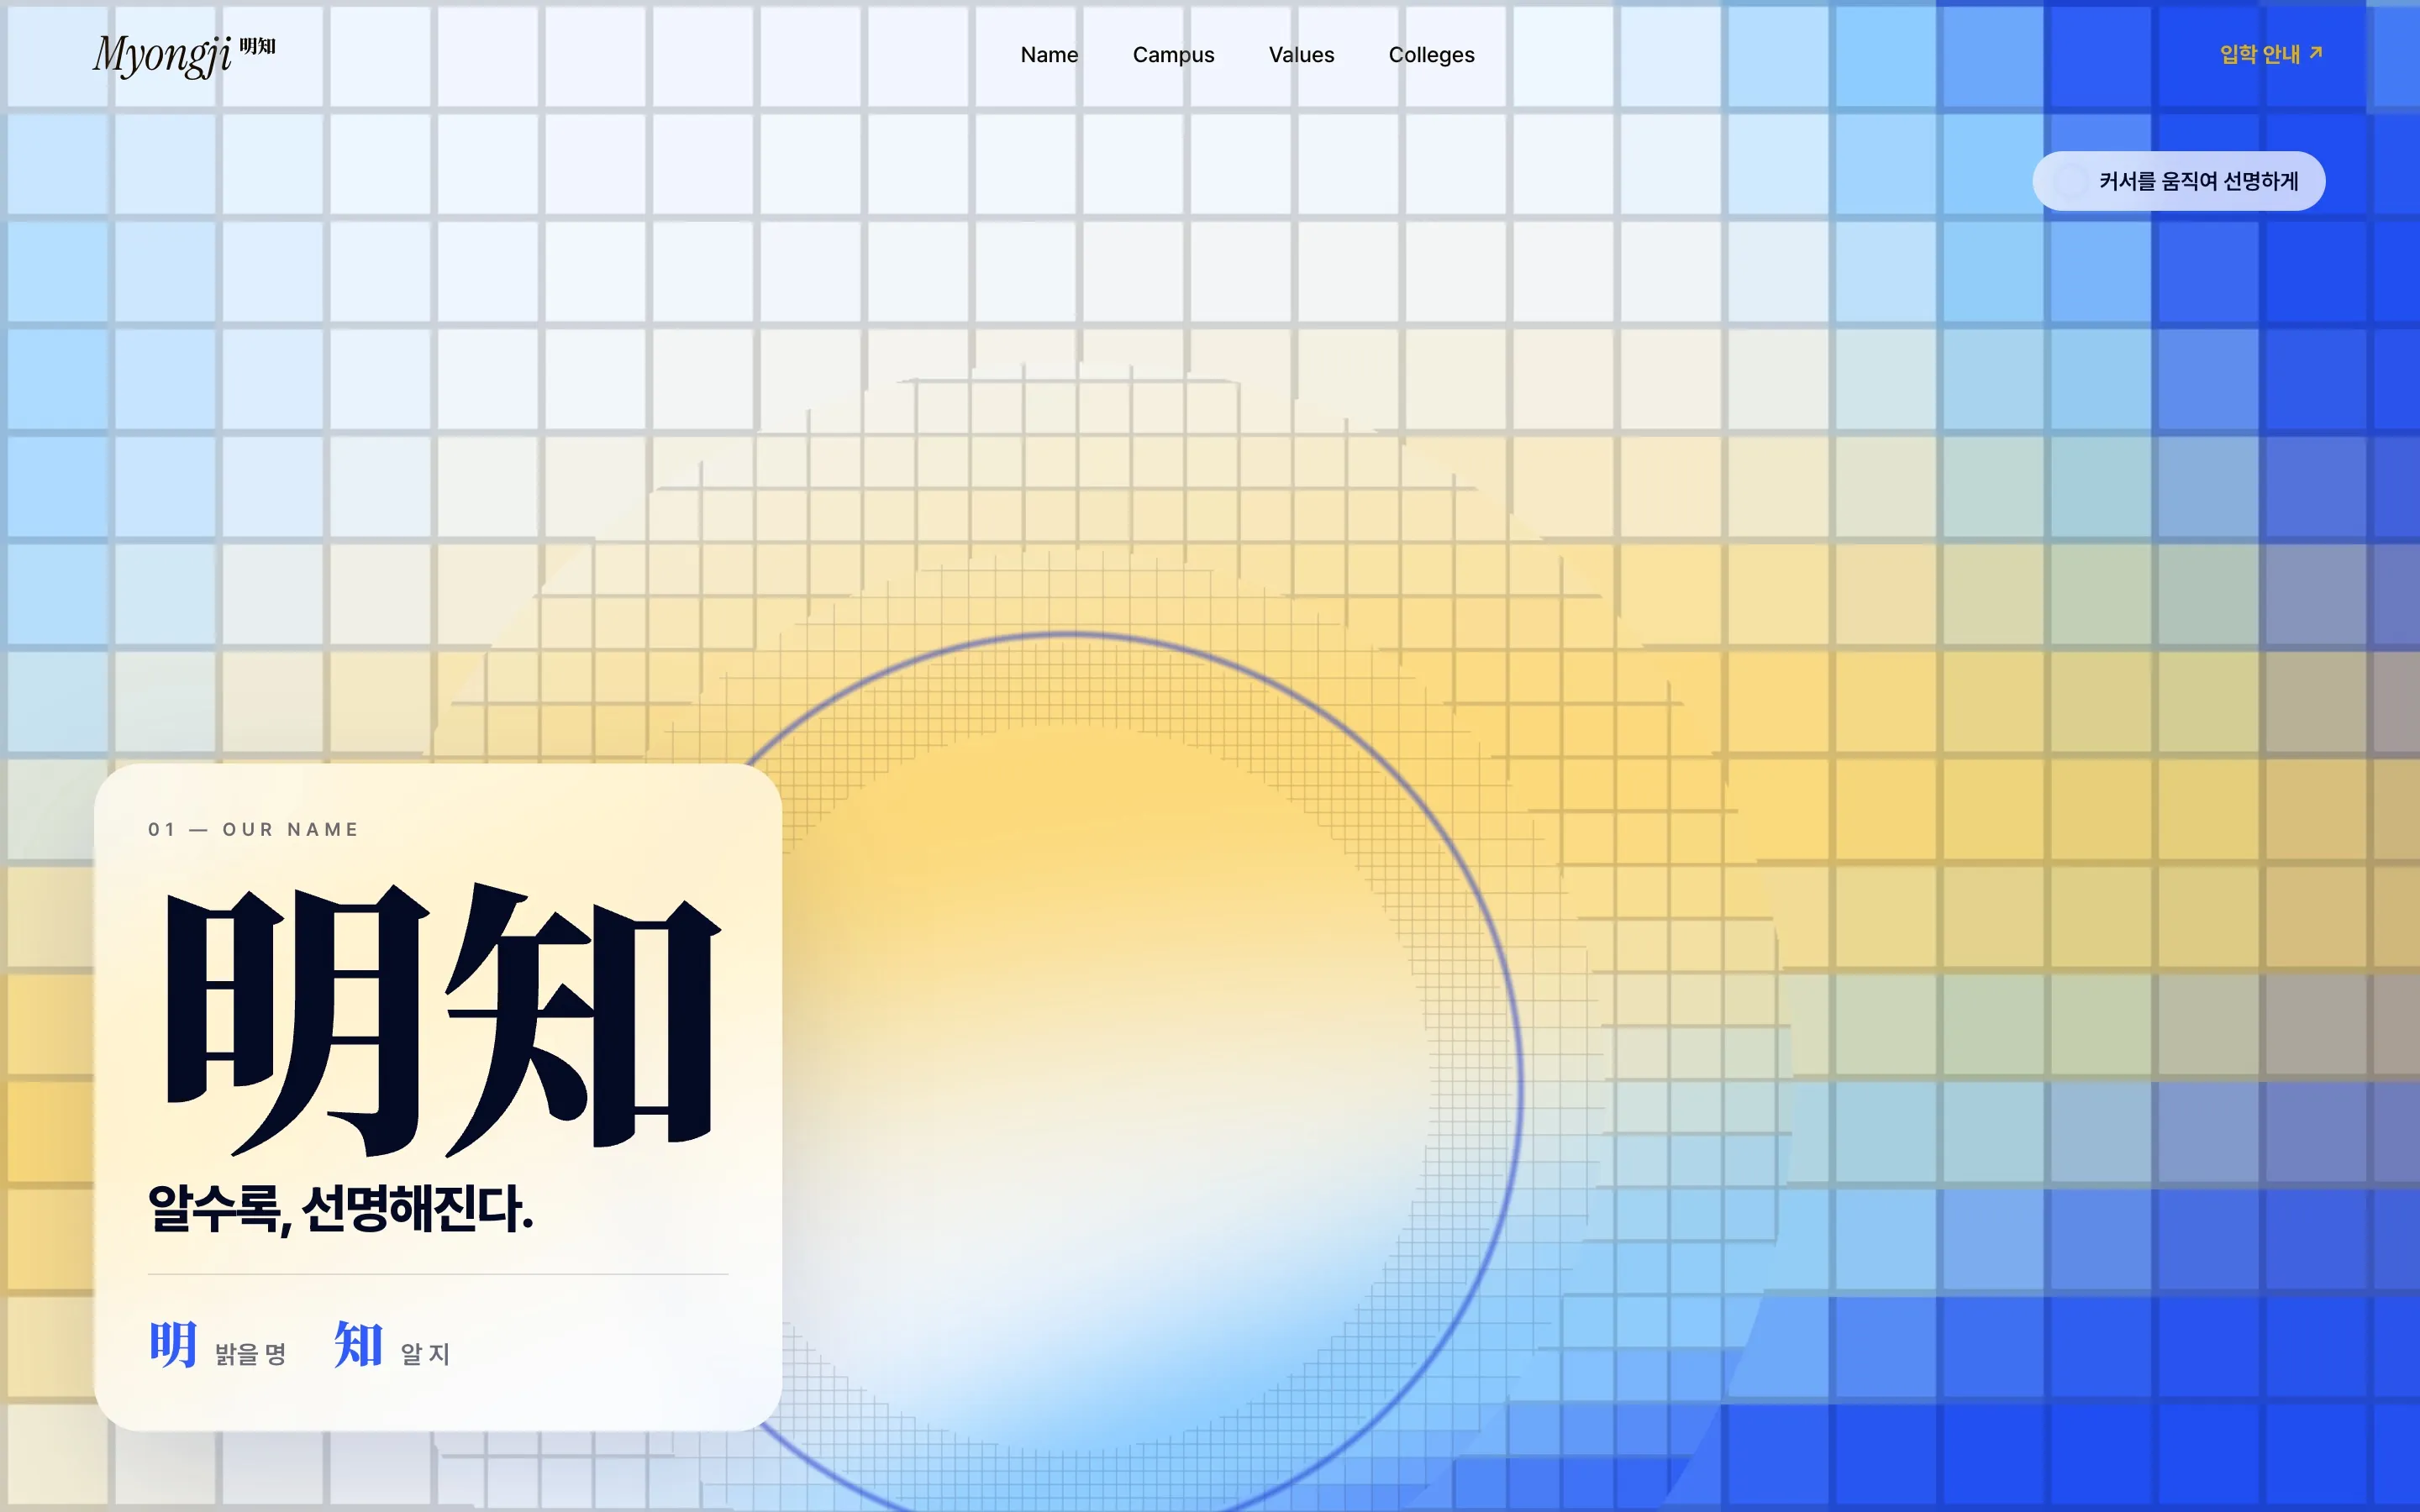Click the gloss text 밝을 명
Screen dimensions: 2420x1512
251,1354
